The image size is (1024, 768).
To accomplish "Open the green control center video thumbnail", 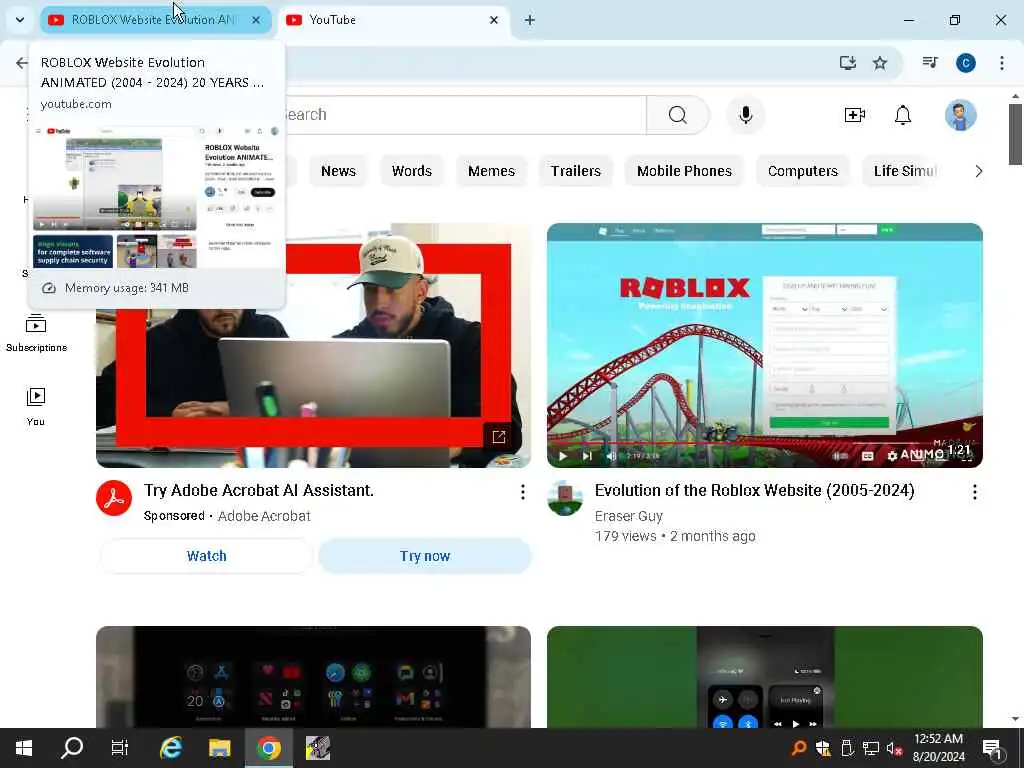I will click(765, 677).
